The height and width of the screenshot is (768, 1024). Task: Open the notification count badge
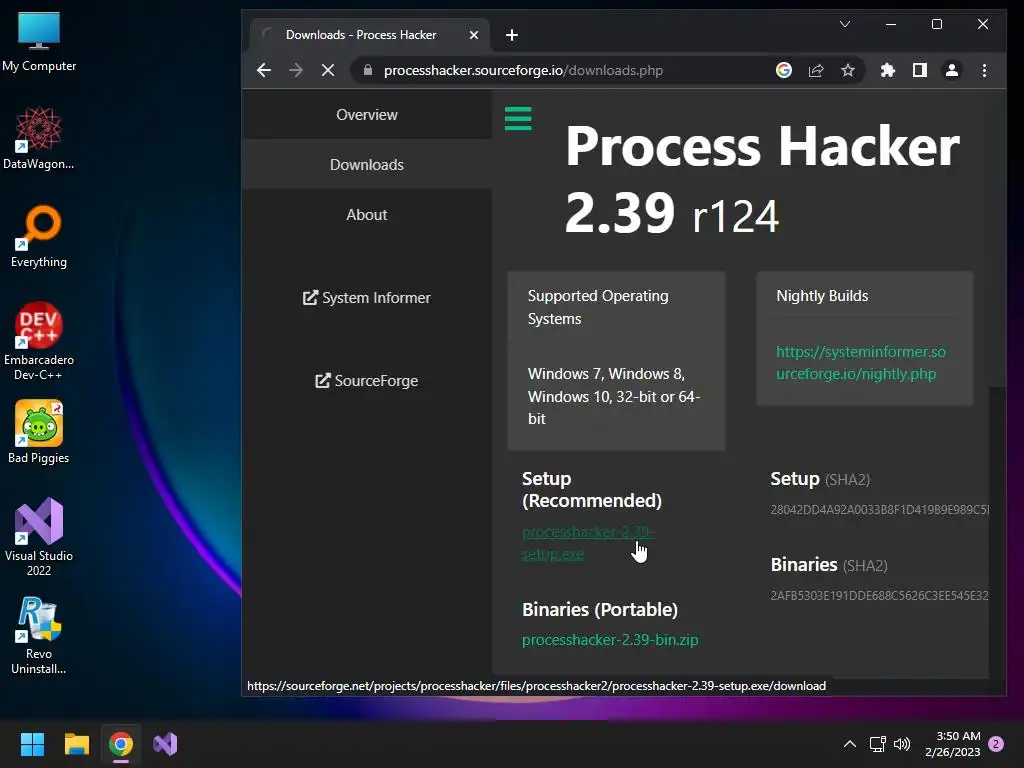[x=996, y=744]
